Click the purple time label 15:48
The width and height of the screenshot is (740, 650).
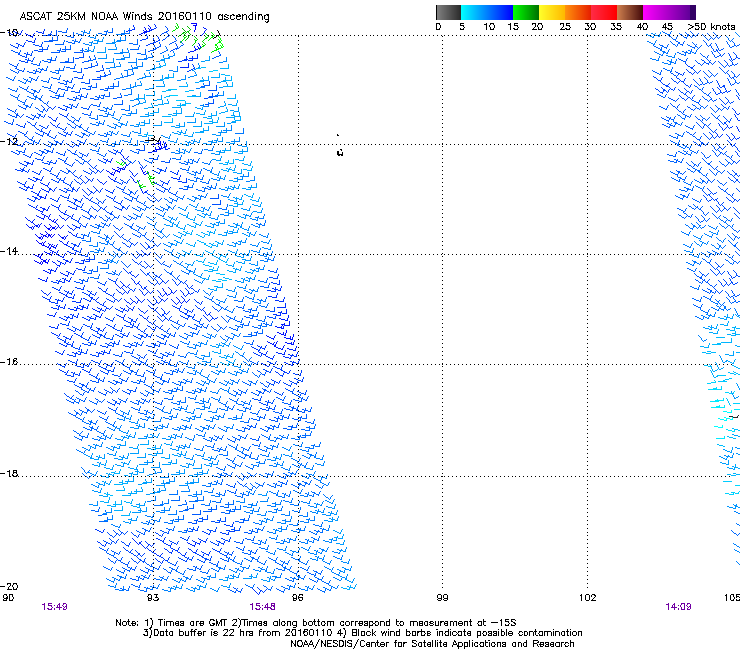click(x=262, y=607)
